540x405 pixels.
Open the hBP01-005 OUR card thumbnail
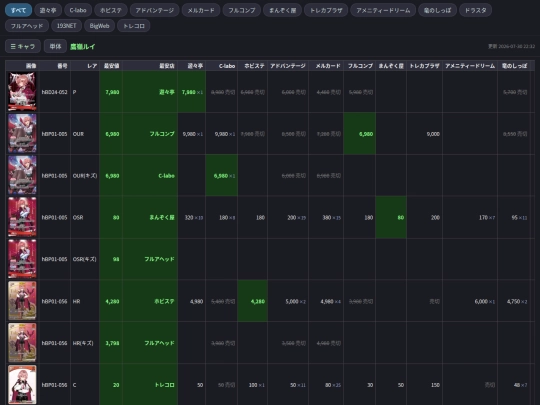22,133
